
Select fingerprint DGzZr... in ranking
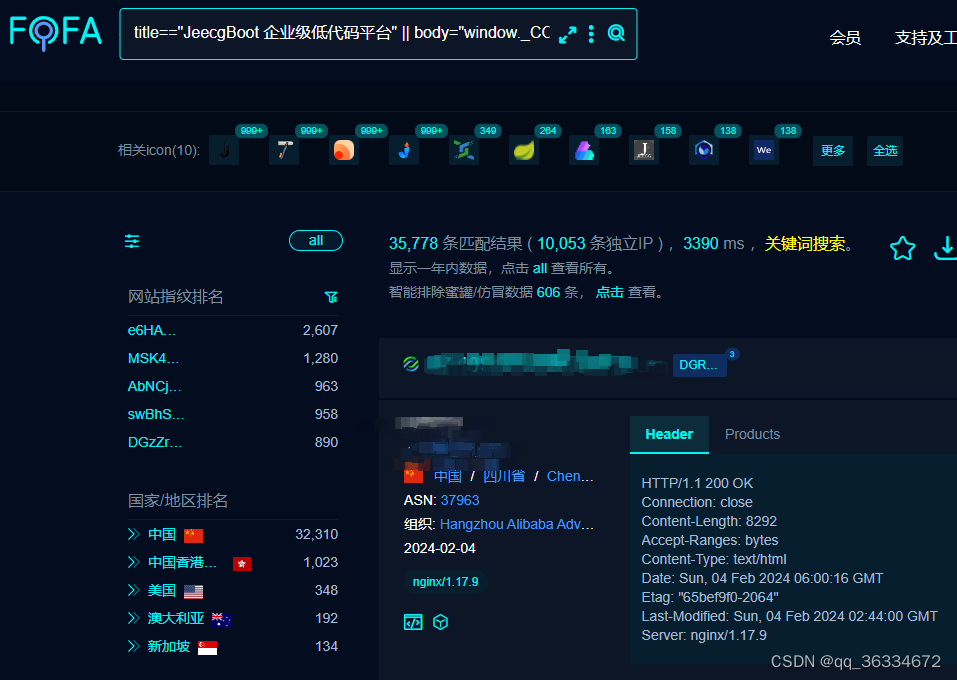tap(154, 443)
